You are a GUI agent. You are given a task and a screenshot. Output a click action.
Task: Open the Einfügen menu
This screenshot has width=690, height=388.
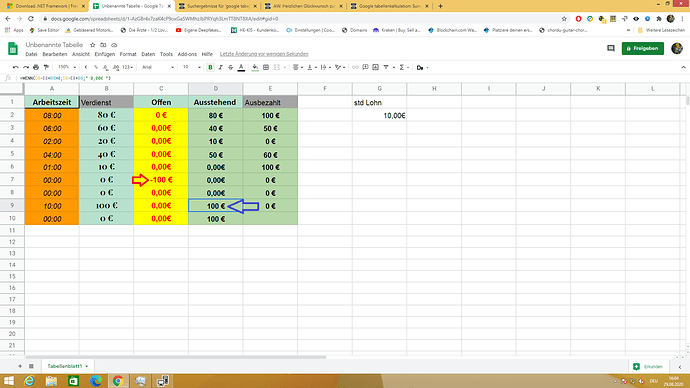(x=105, y=54)
